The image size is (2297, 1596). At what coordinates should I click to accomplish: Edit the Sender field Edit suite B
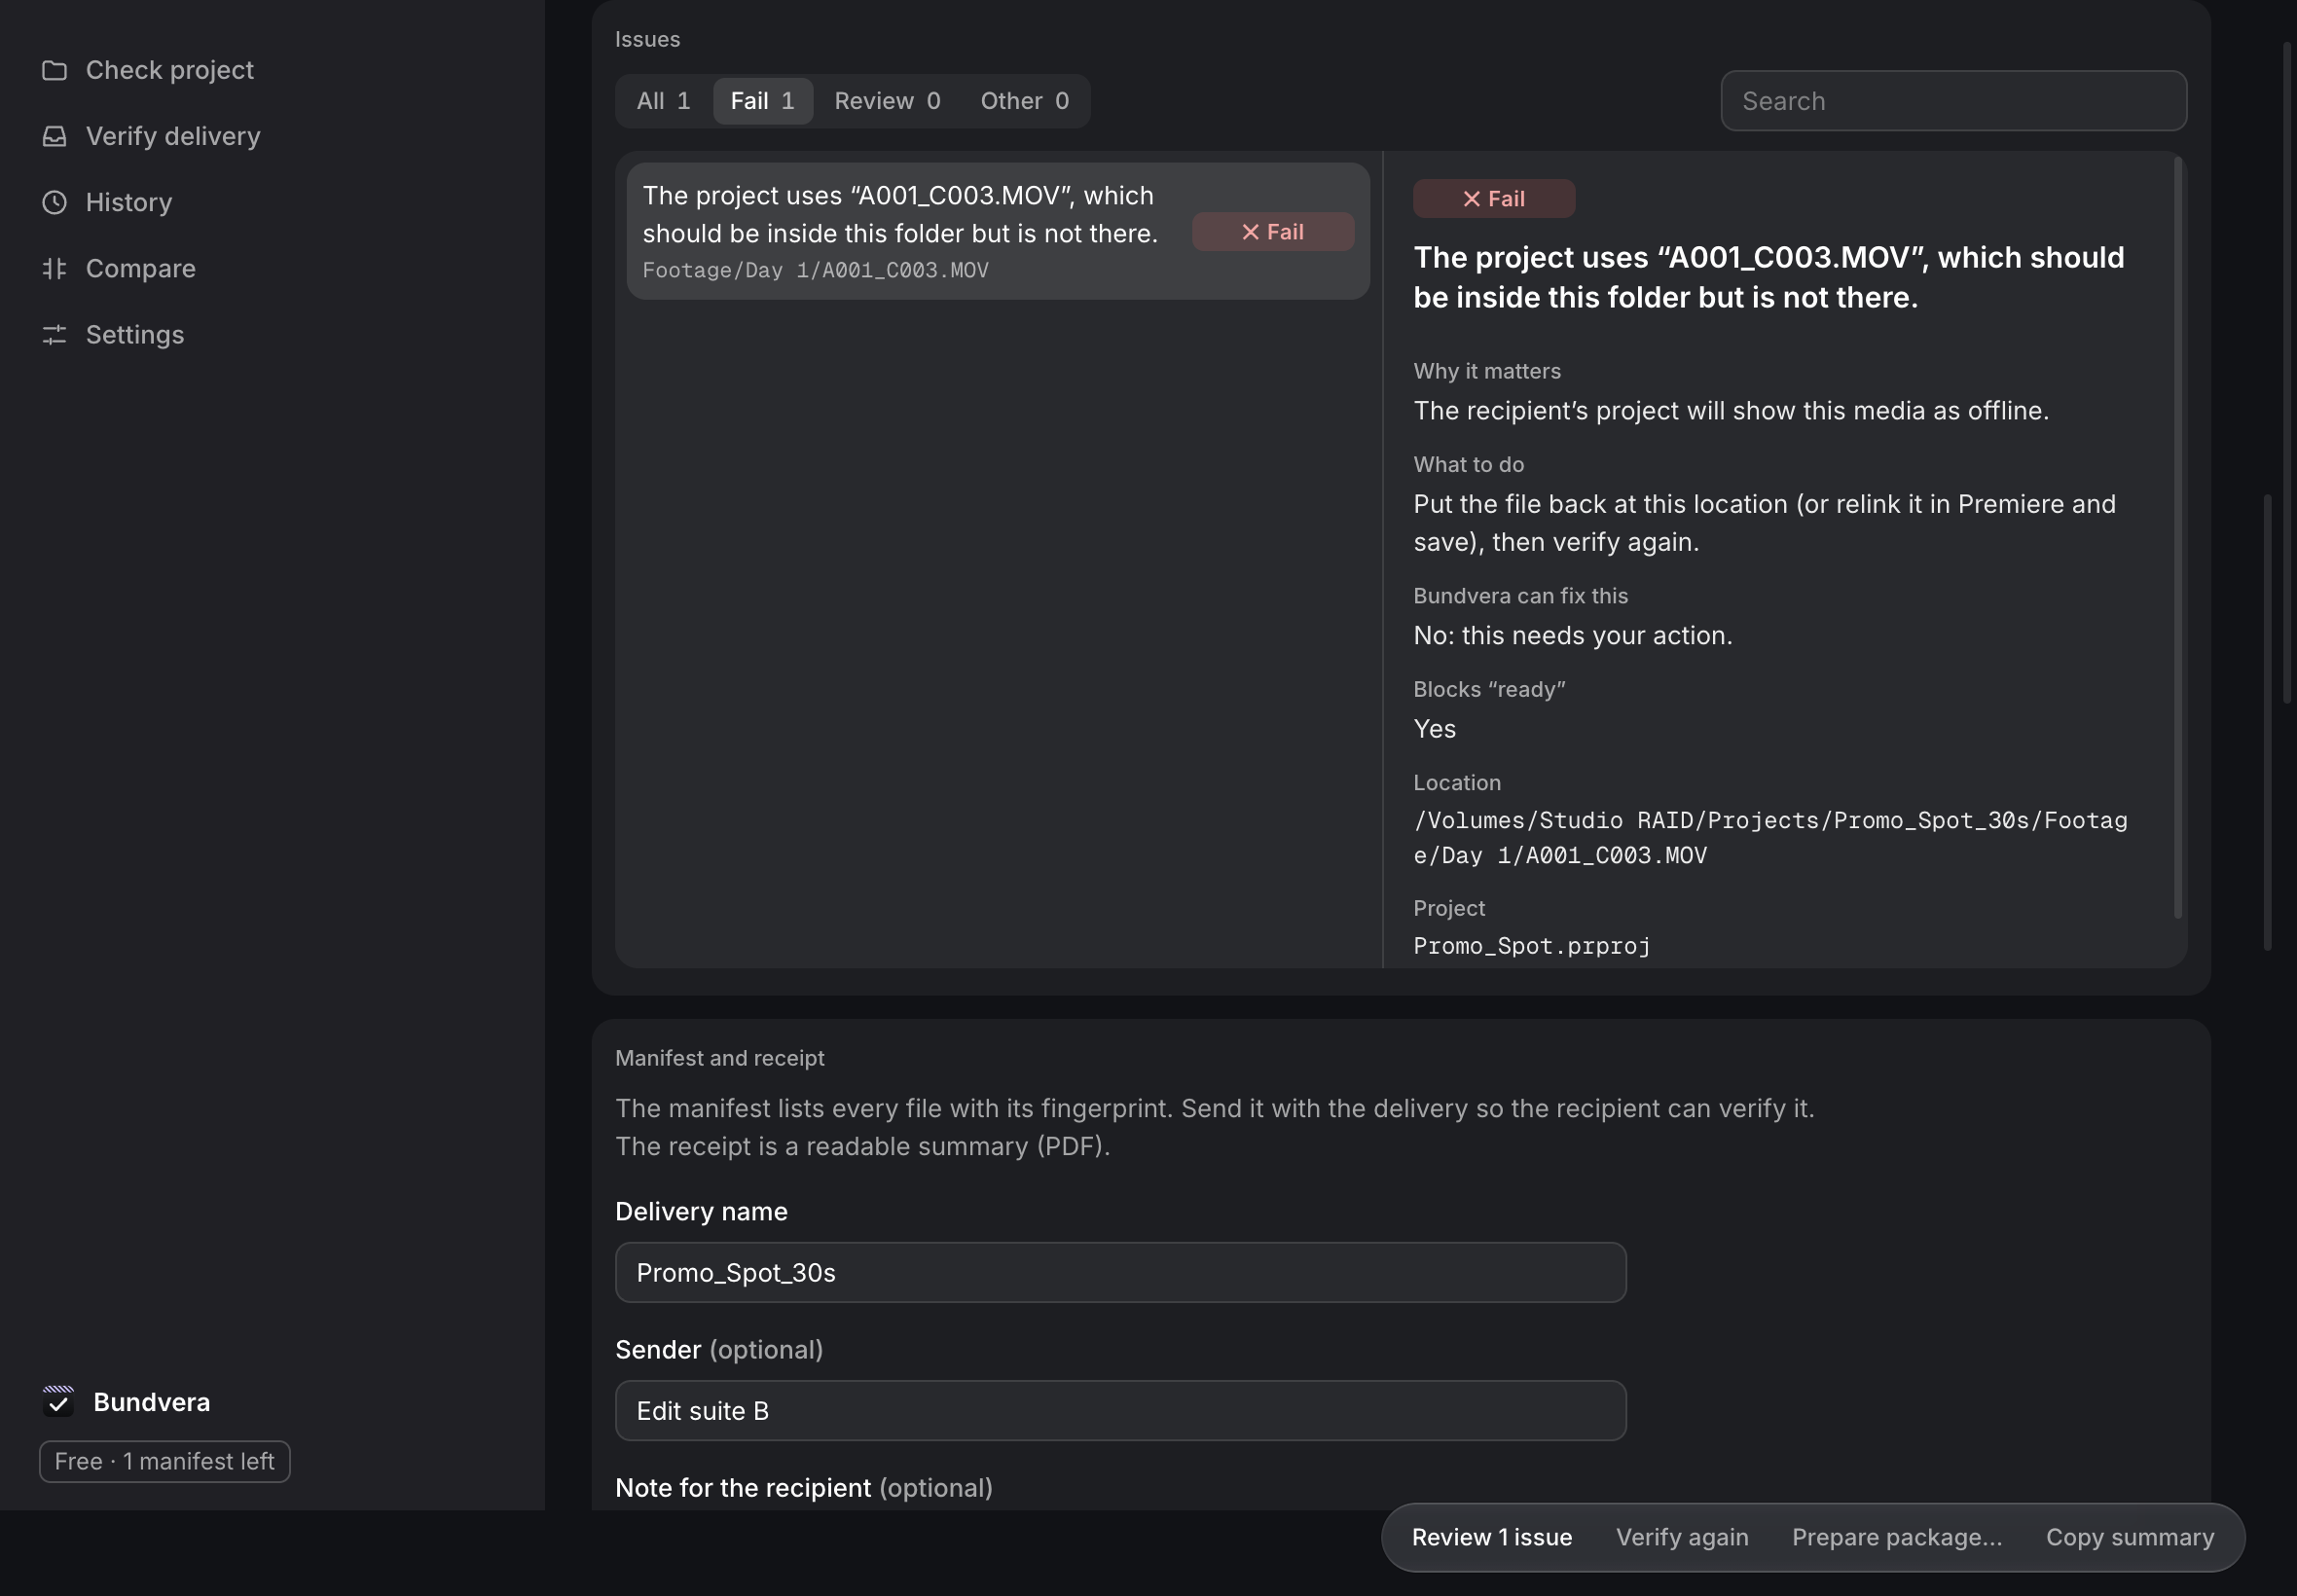pyautogui.click(x=1120, y=1410)
